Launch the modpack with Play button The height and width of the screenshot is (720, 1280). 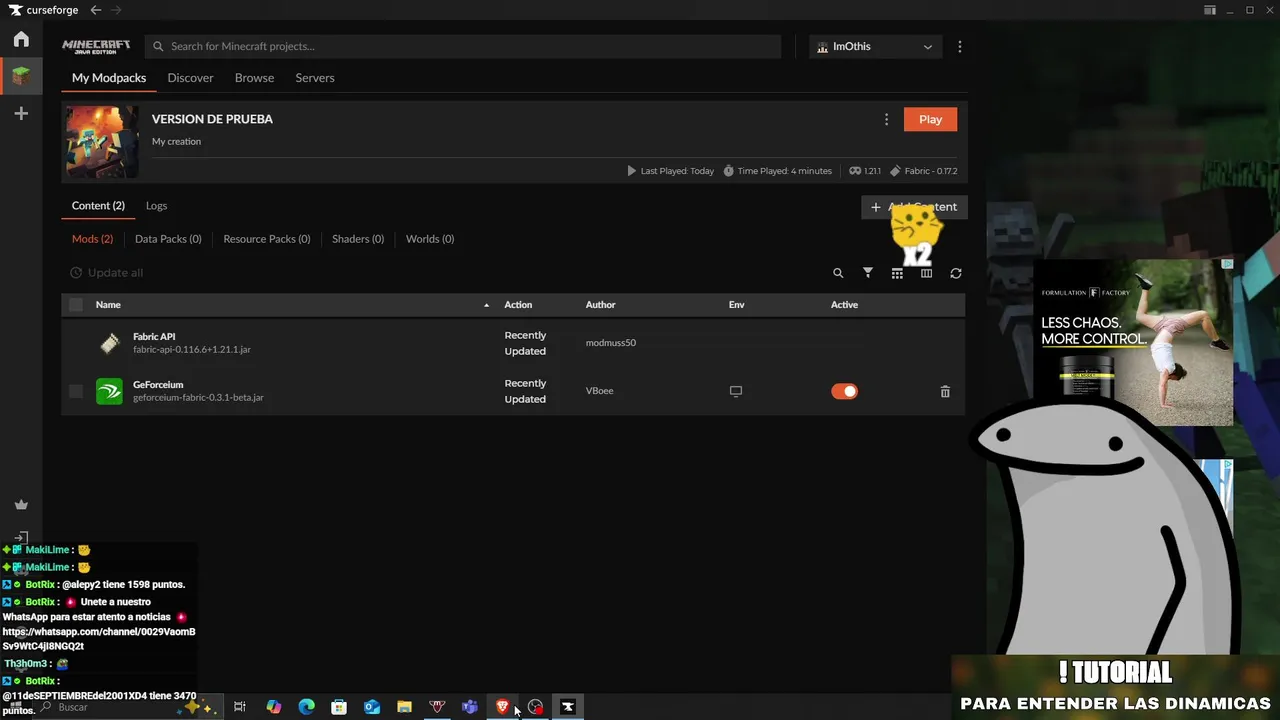[930, 119]
